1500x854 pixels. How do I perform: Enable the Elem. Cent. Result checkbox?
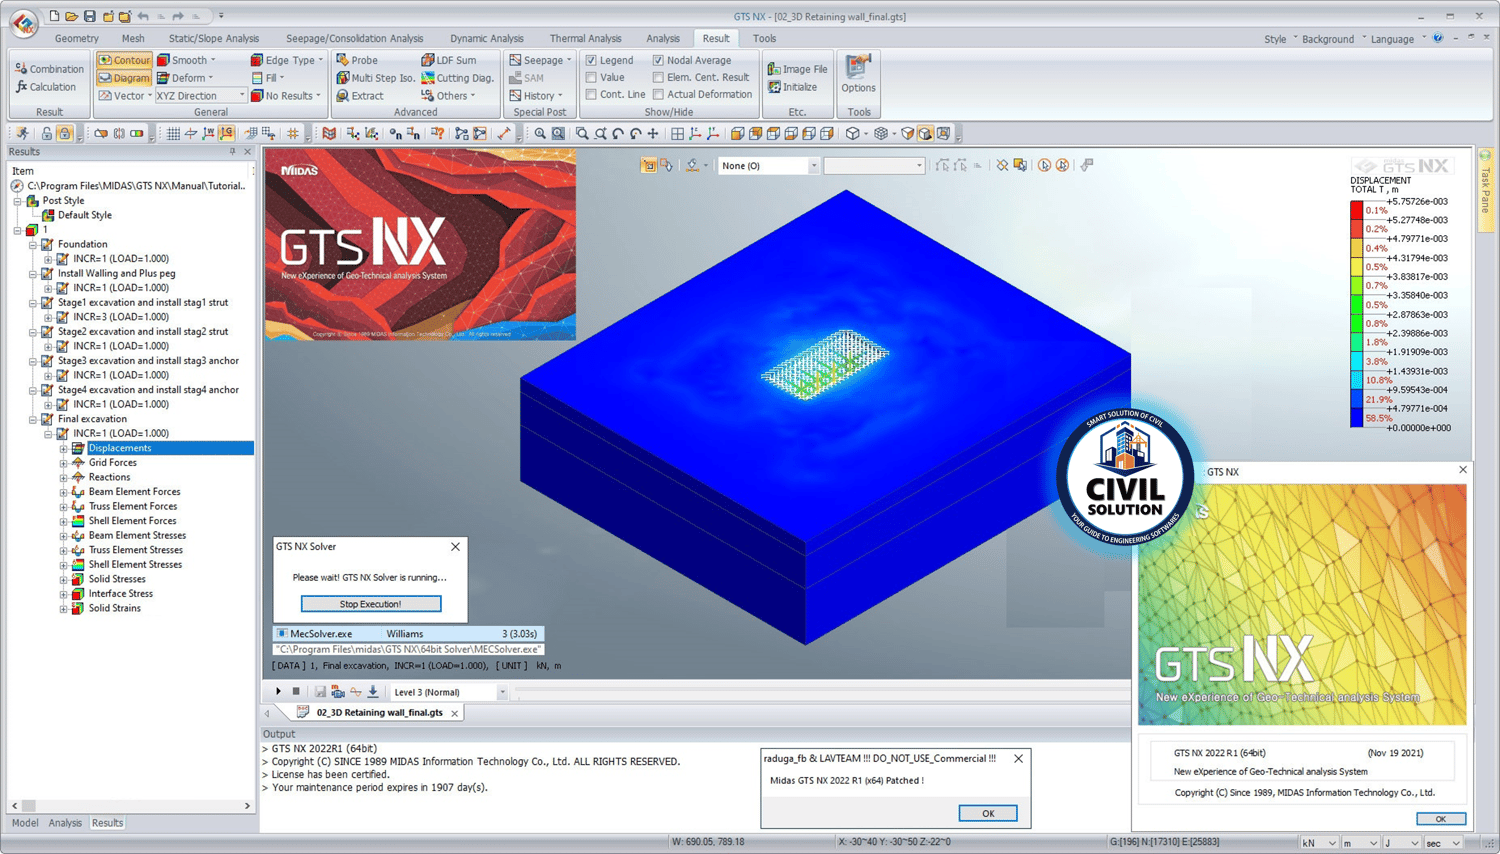(x=658, y=77)
